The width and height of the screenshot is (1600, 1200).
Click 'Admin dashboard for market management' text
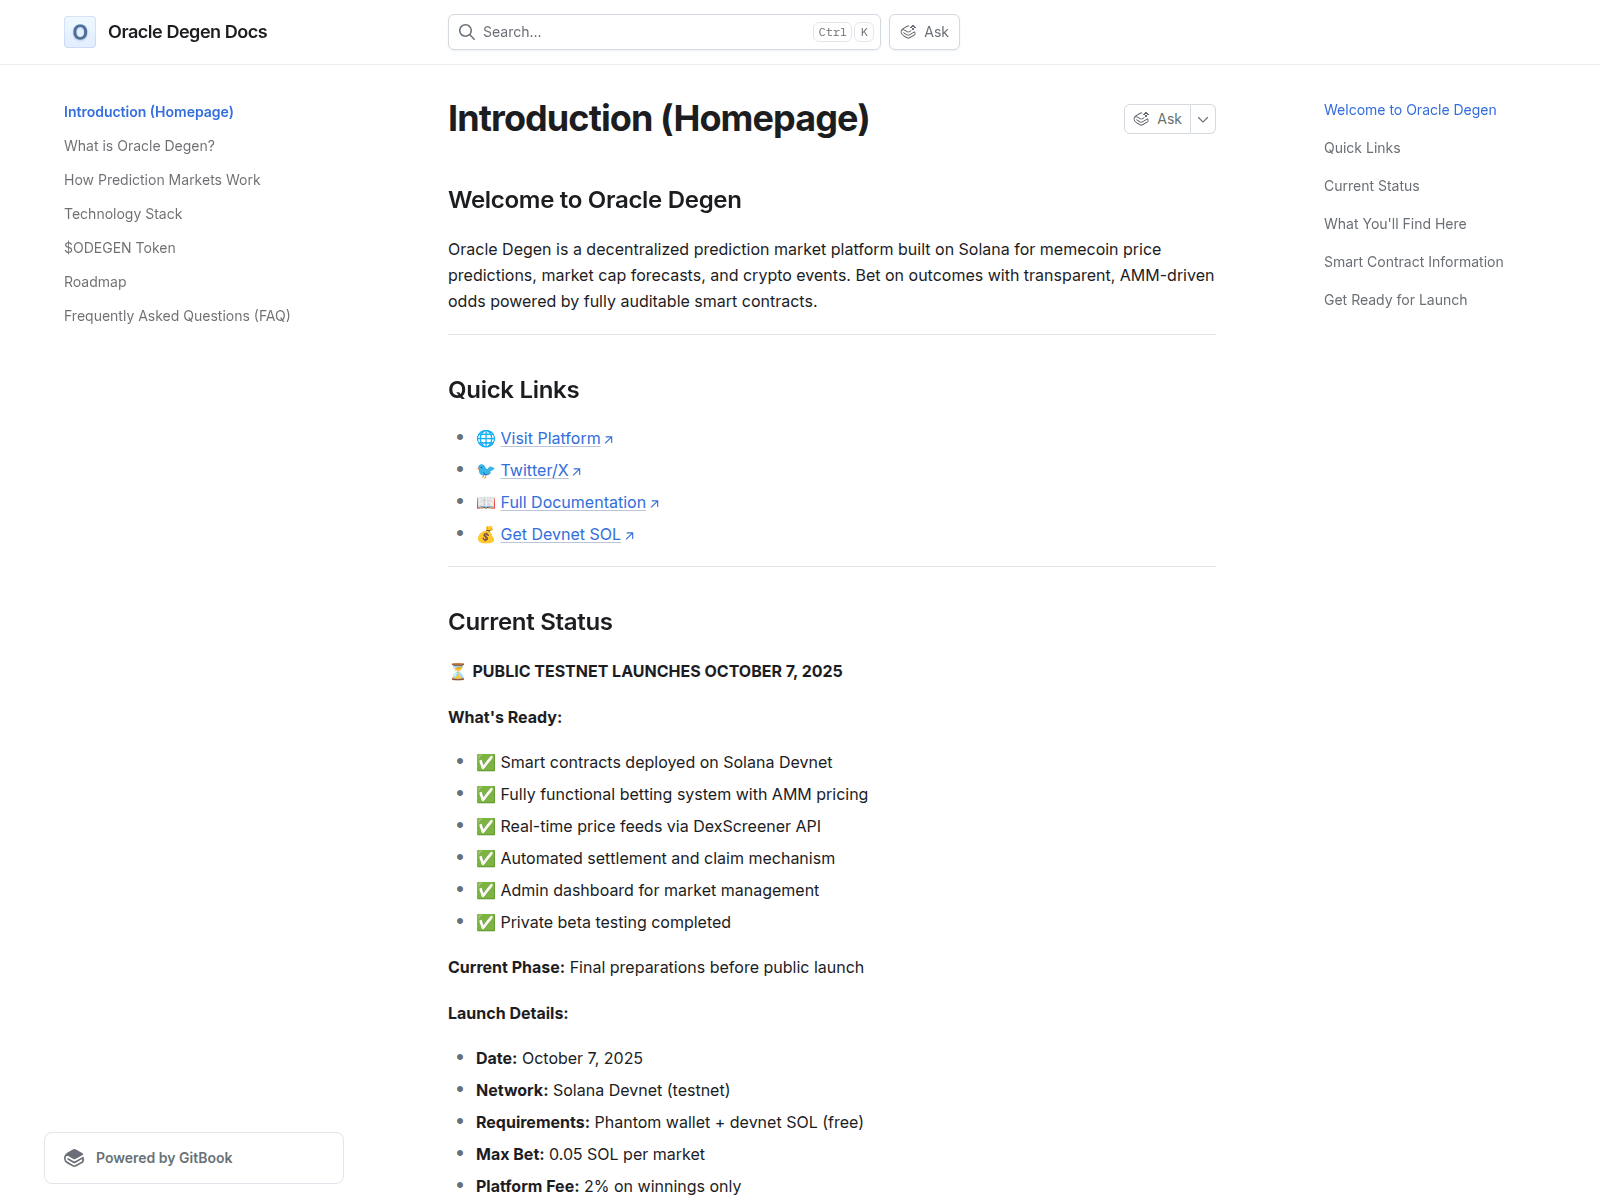pos(660,890)
